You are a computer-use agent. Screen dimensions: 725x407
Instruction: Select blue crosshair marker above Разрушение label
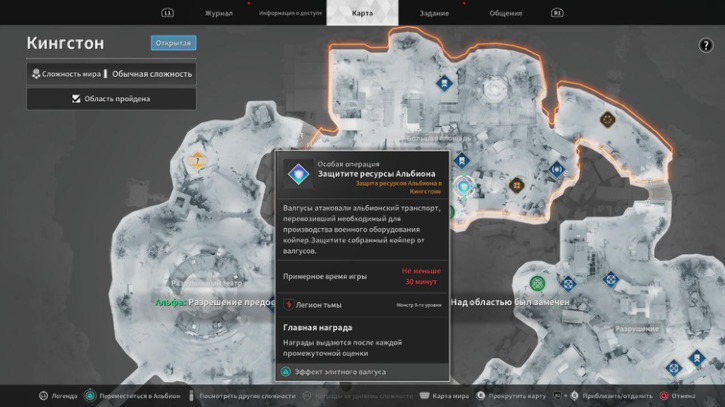click(x=611, y=280)
